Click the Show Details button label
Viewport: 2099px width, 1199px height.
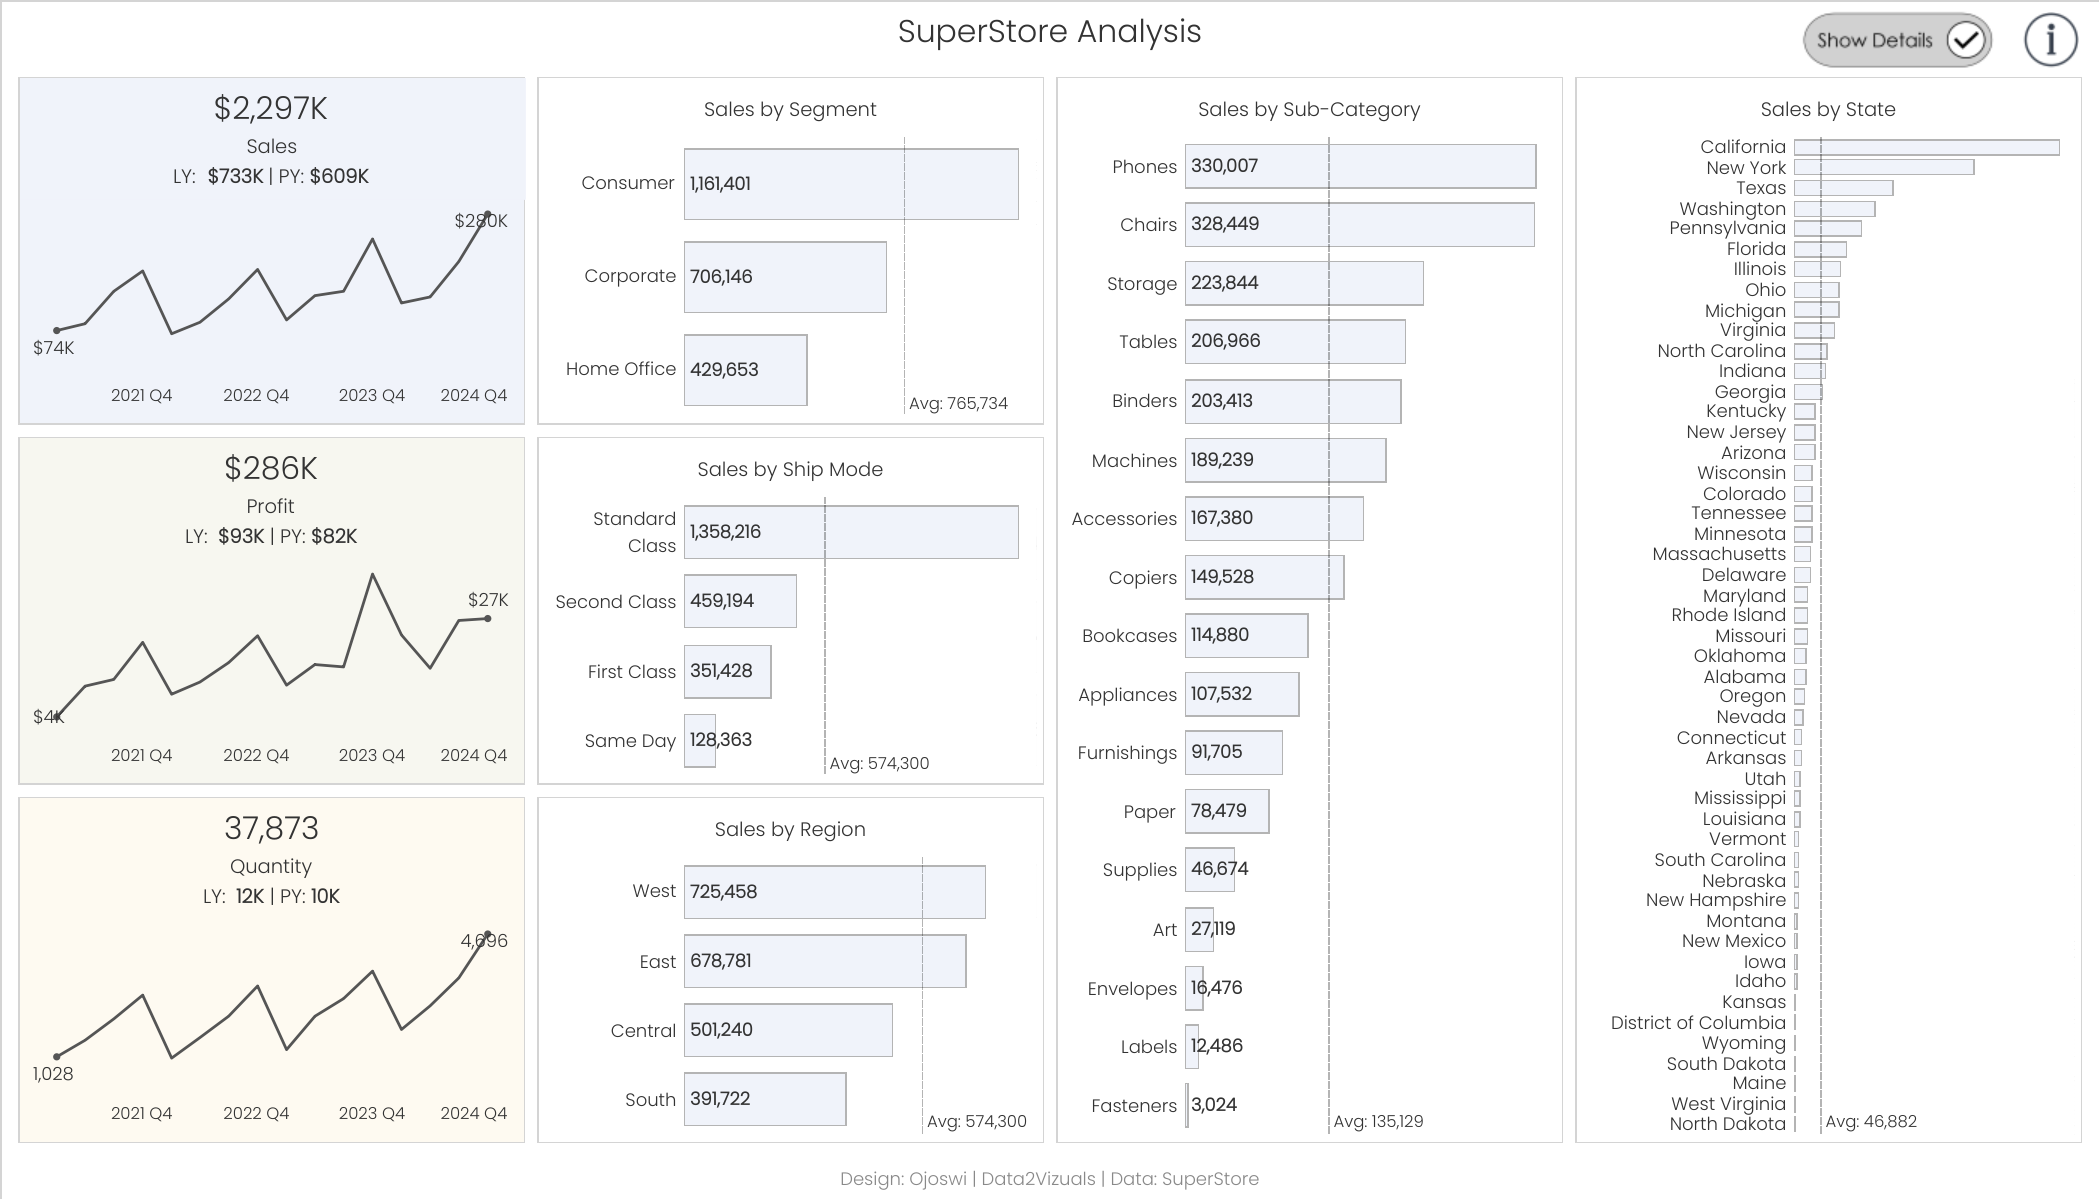[x=1874, y=40]
